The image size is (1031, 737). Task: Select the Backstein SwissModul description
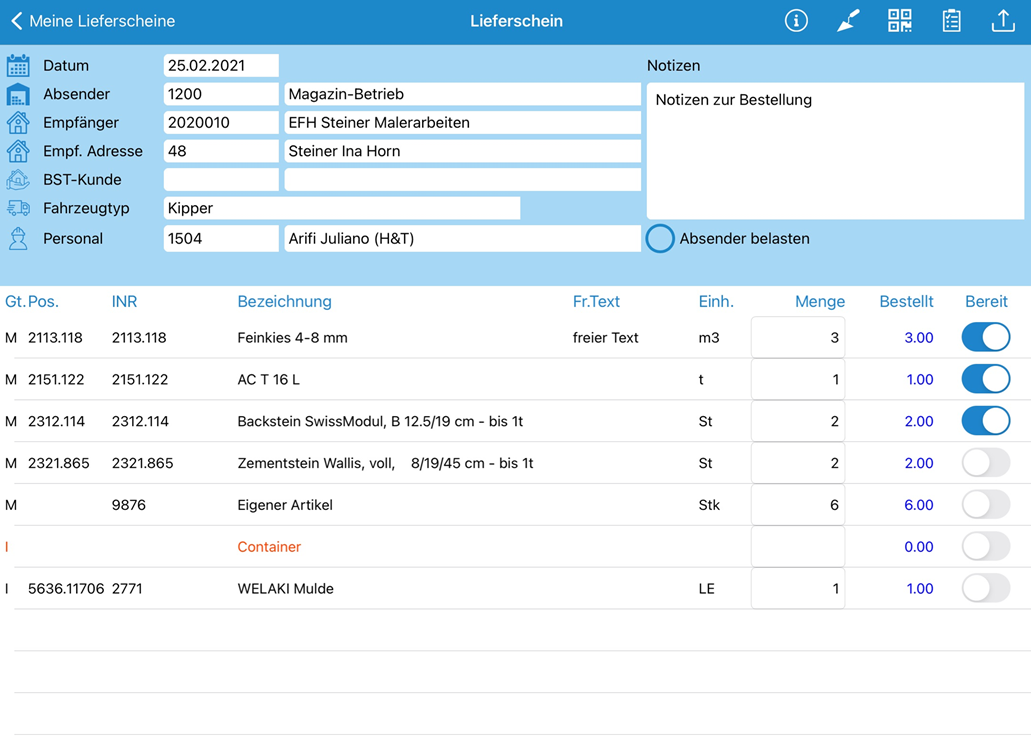(380, 421)
